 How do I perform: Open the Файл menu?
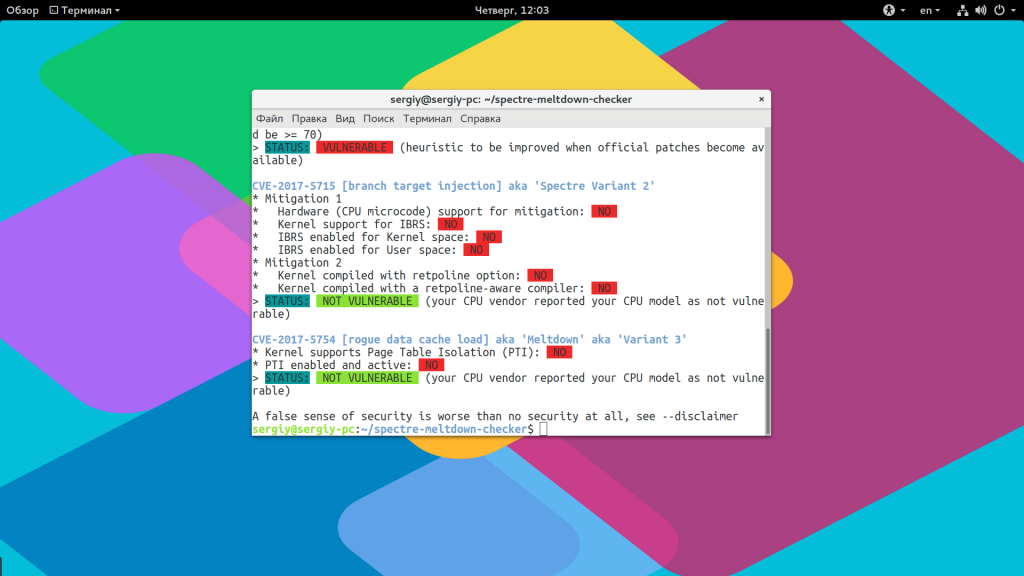pos(269,118)
